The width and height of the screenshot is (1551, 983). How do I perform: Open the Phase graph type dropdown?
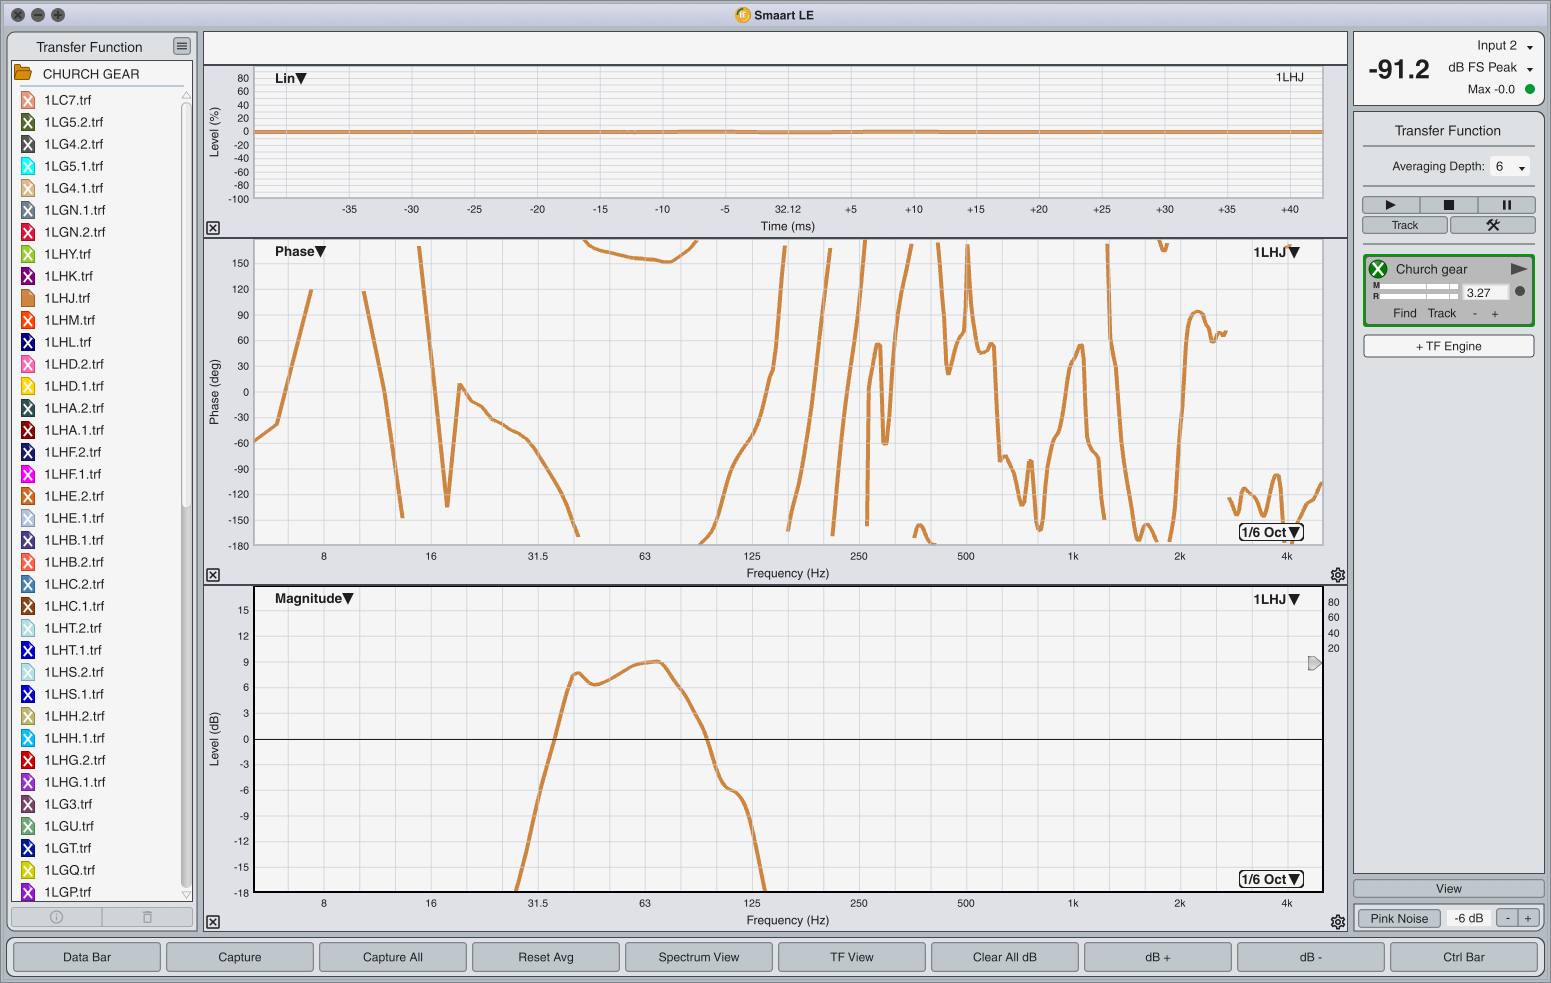[x=300, y=252]
